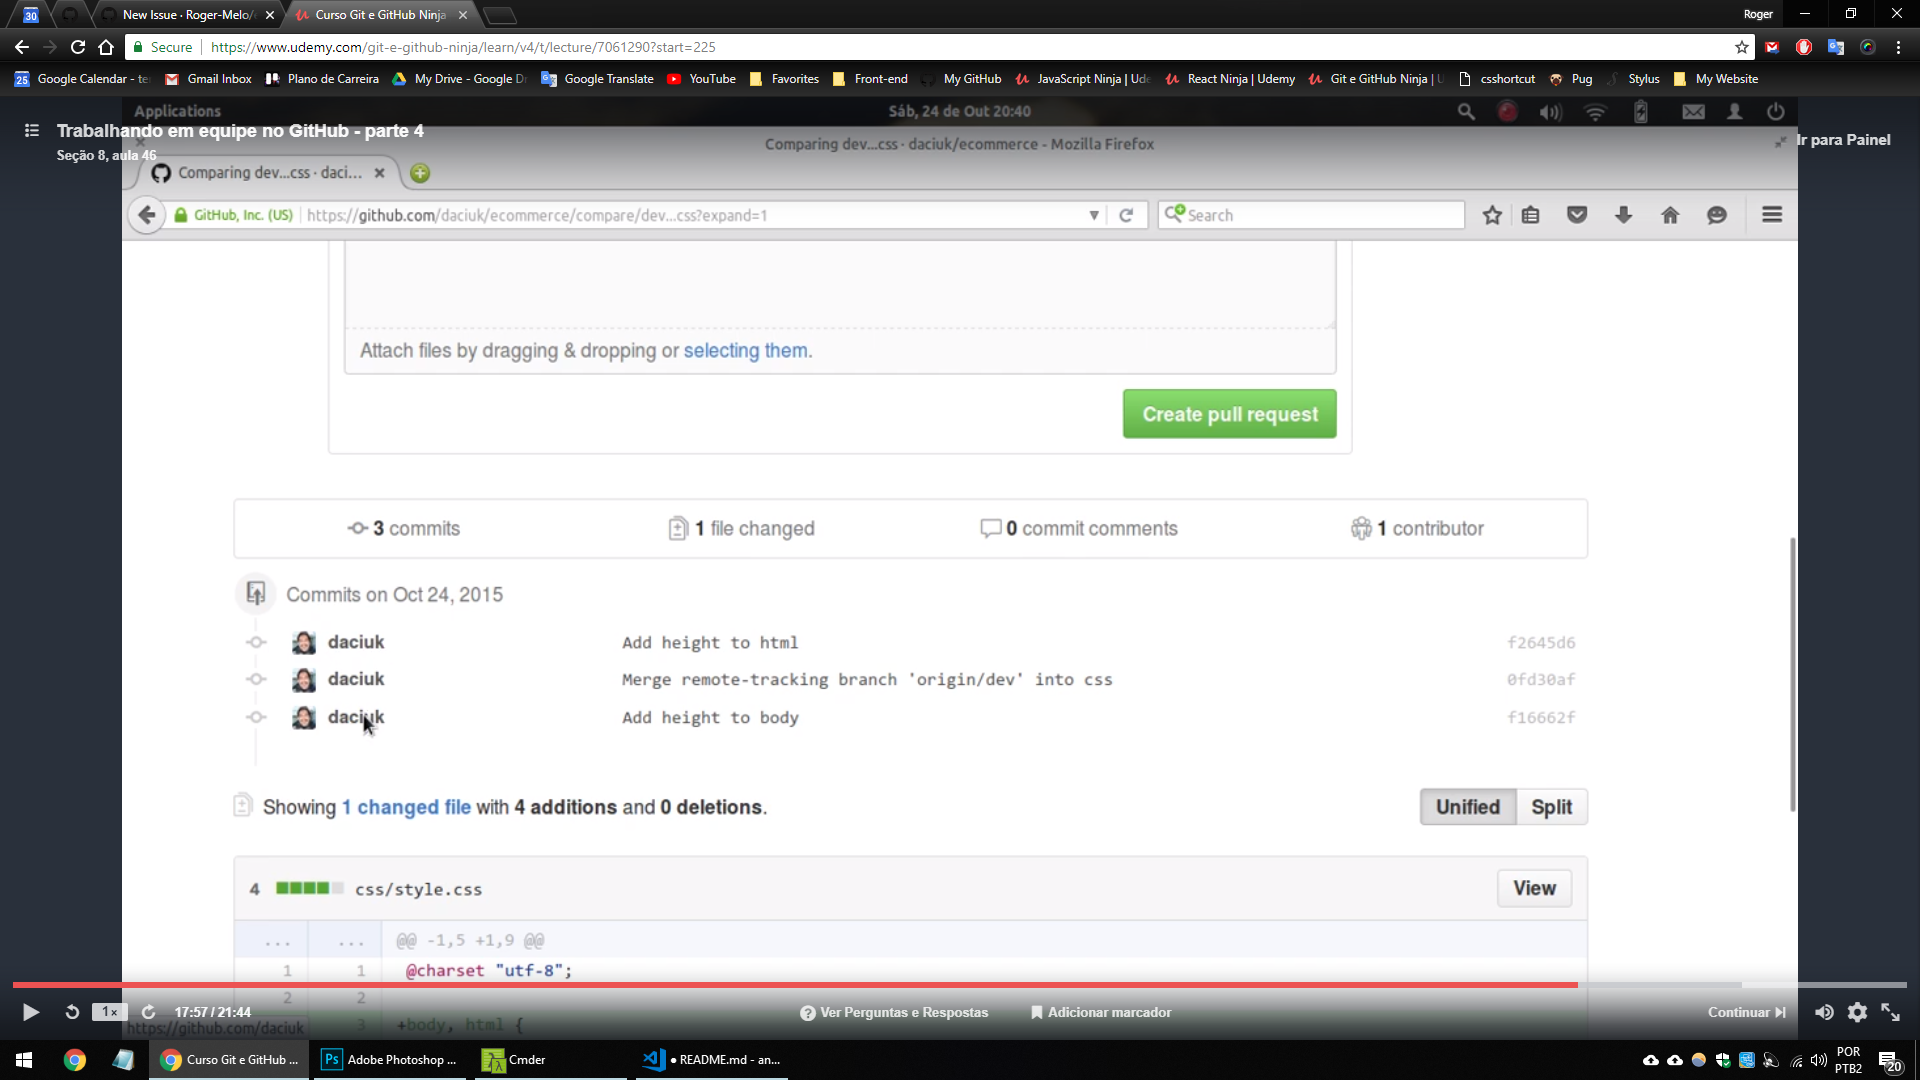Click daciuk author of the merge commit
This screenshot has width=1920, height=1080.
tap(356, 679)
